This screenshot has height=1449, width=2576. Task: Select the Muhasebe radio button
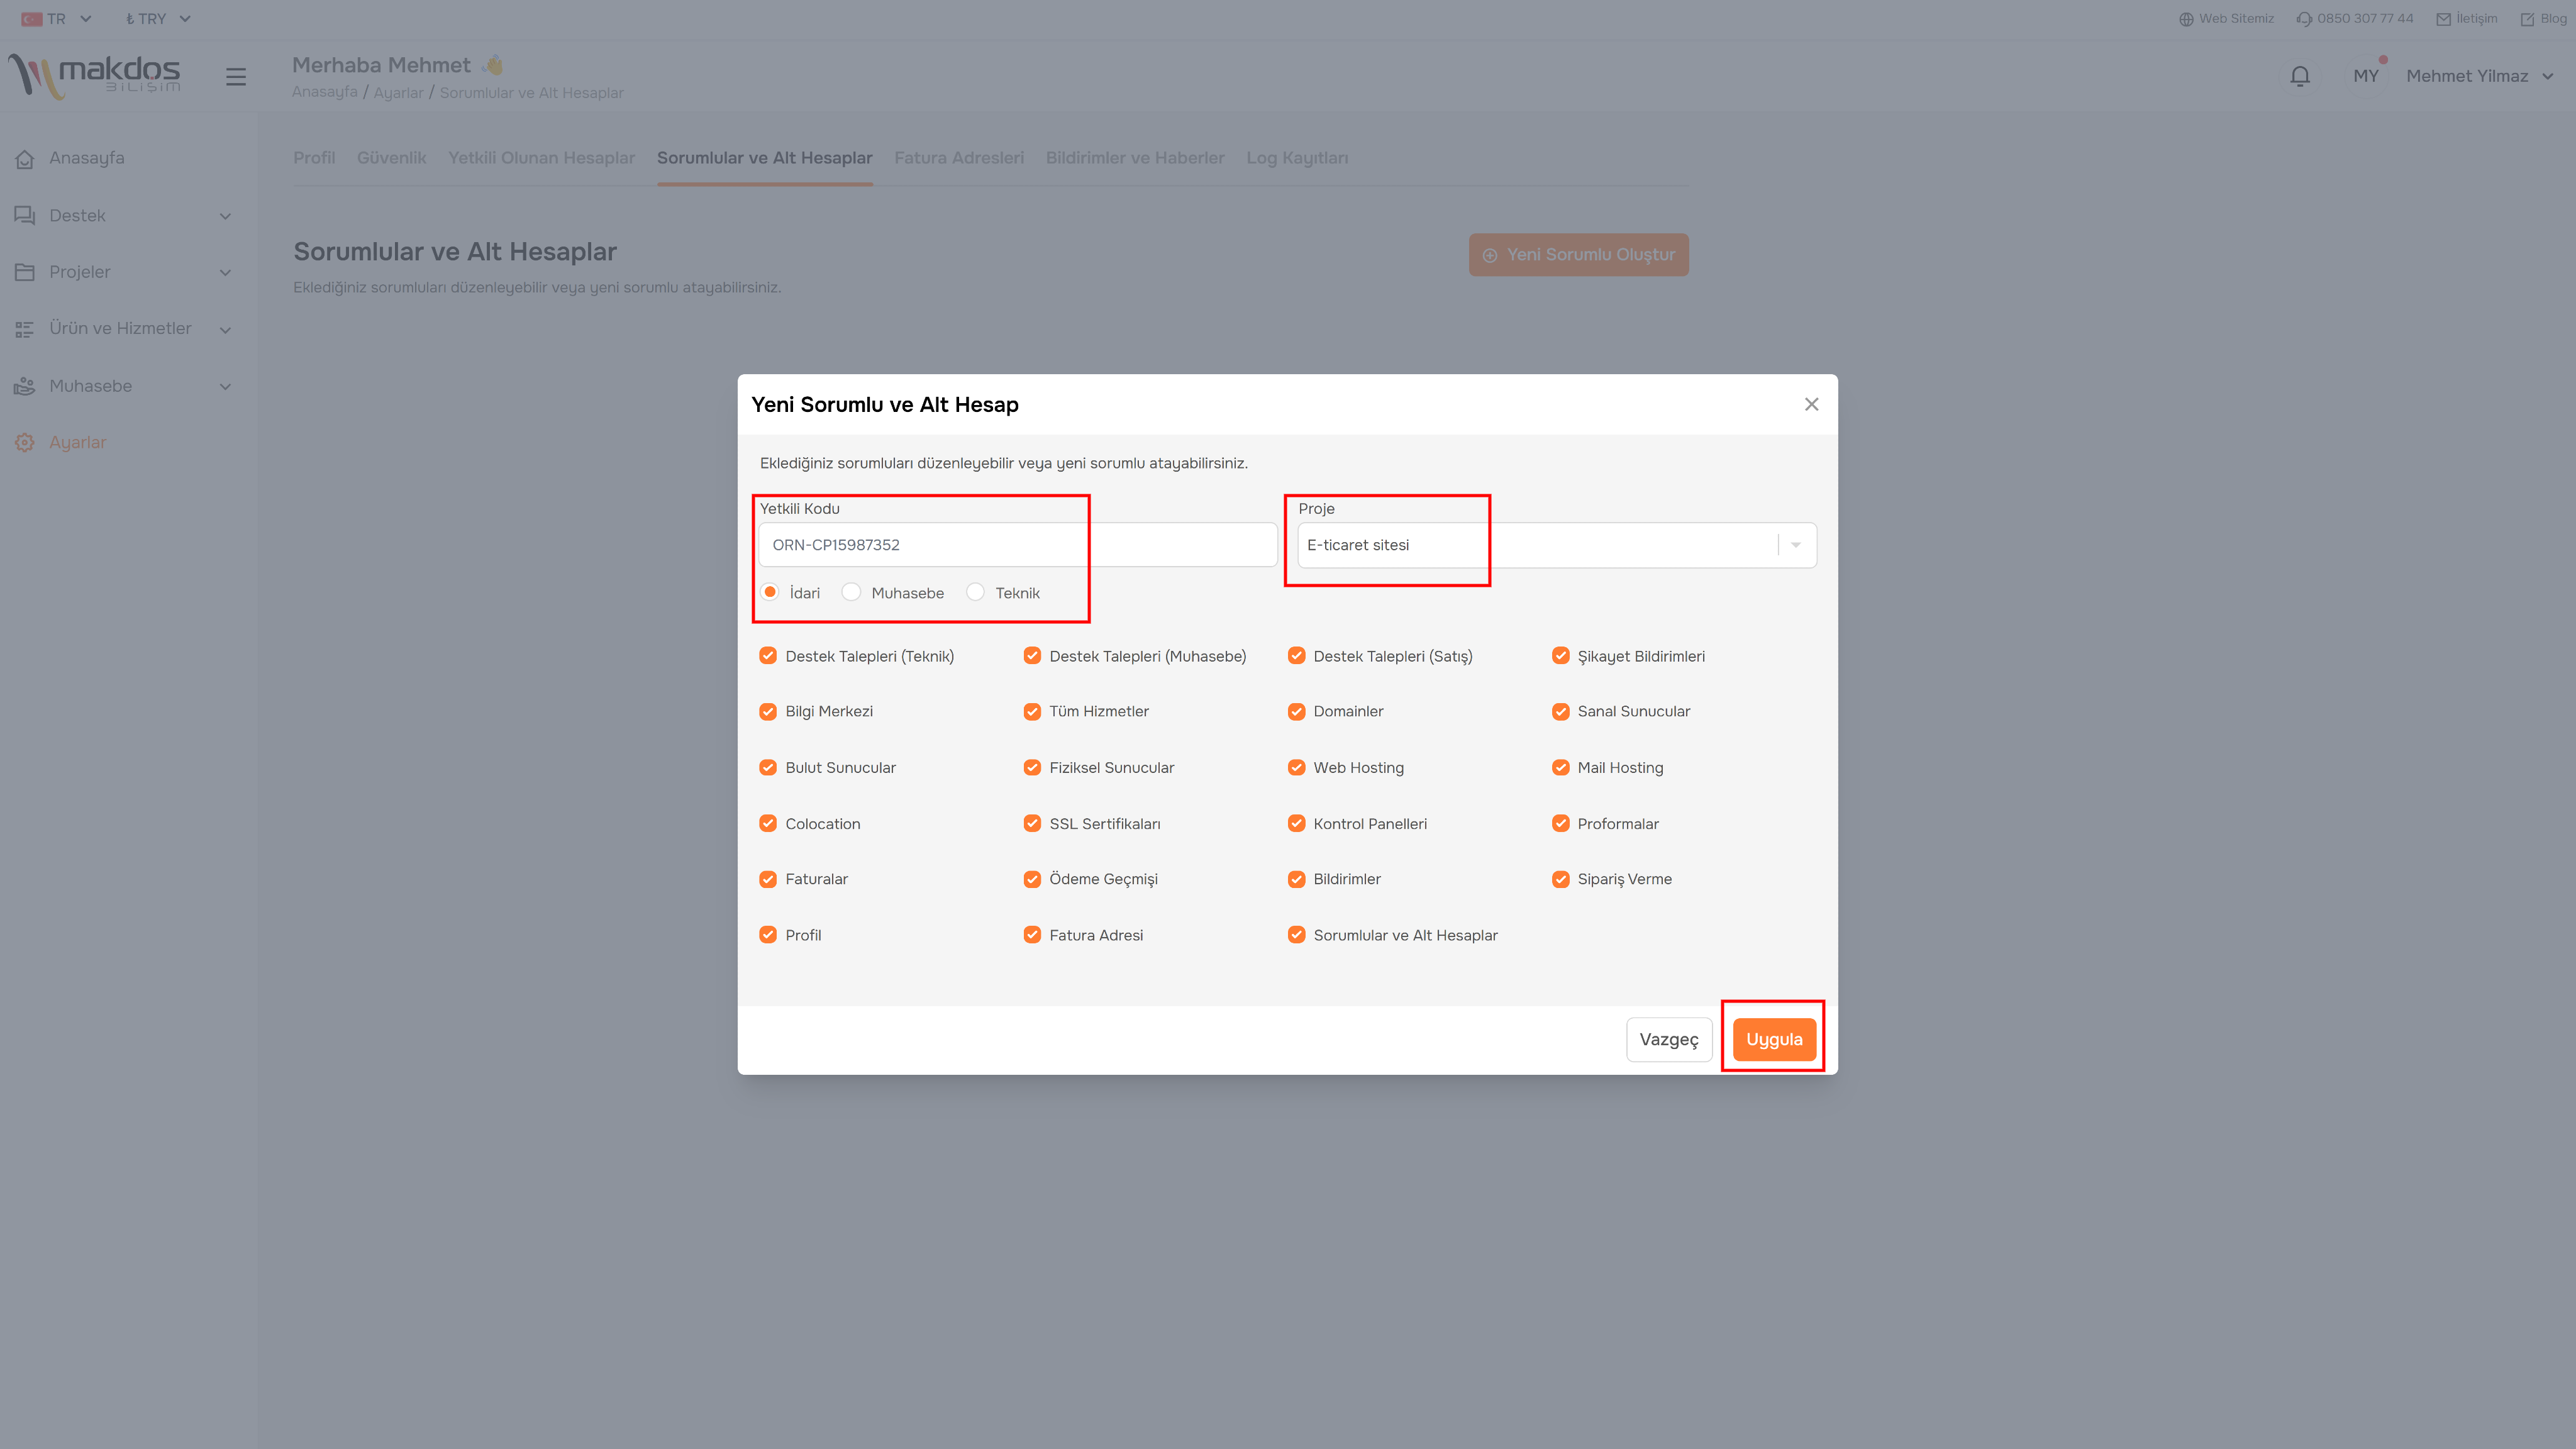851,592
